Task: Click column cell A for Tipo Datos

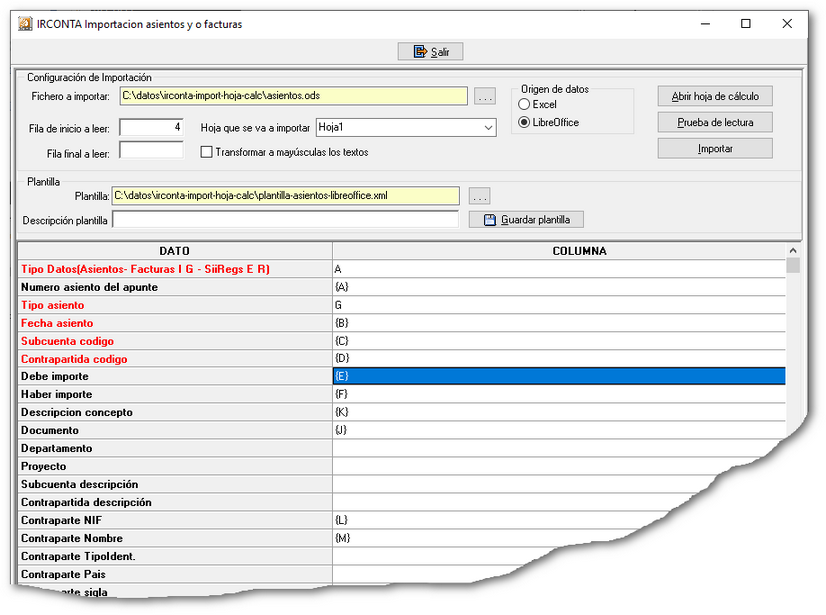Action: click(x=559, y=269)
